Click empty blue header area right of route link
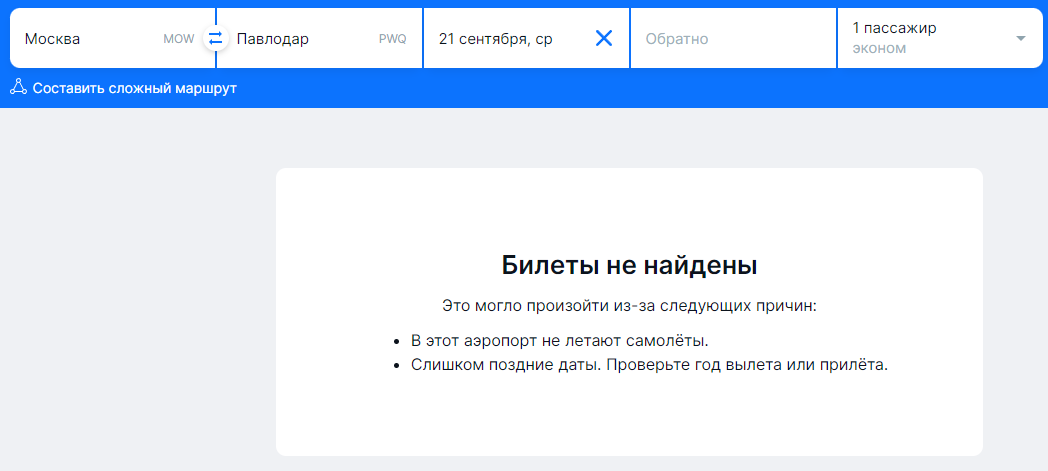 (640, 88)
